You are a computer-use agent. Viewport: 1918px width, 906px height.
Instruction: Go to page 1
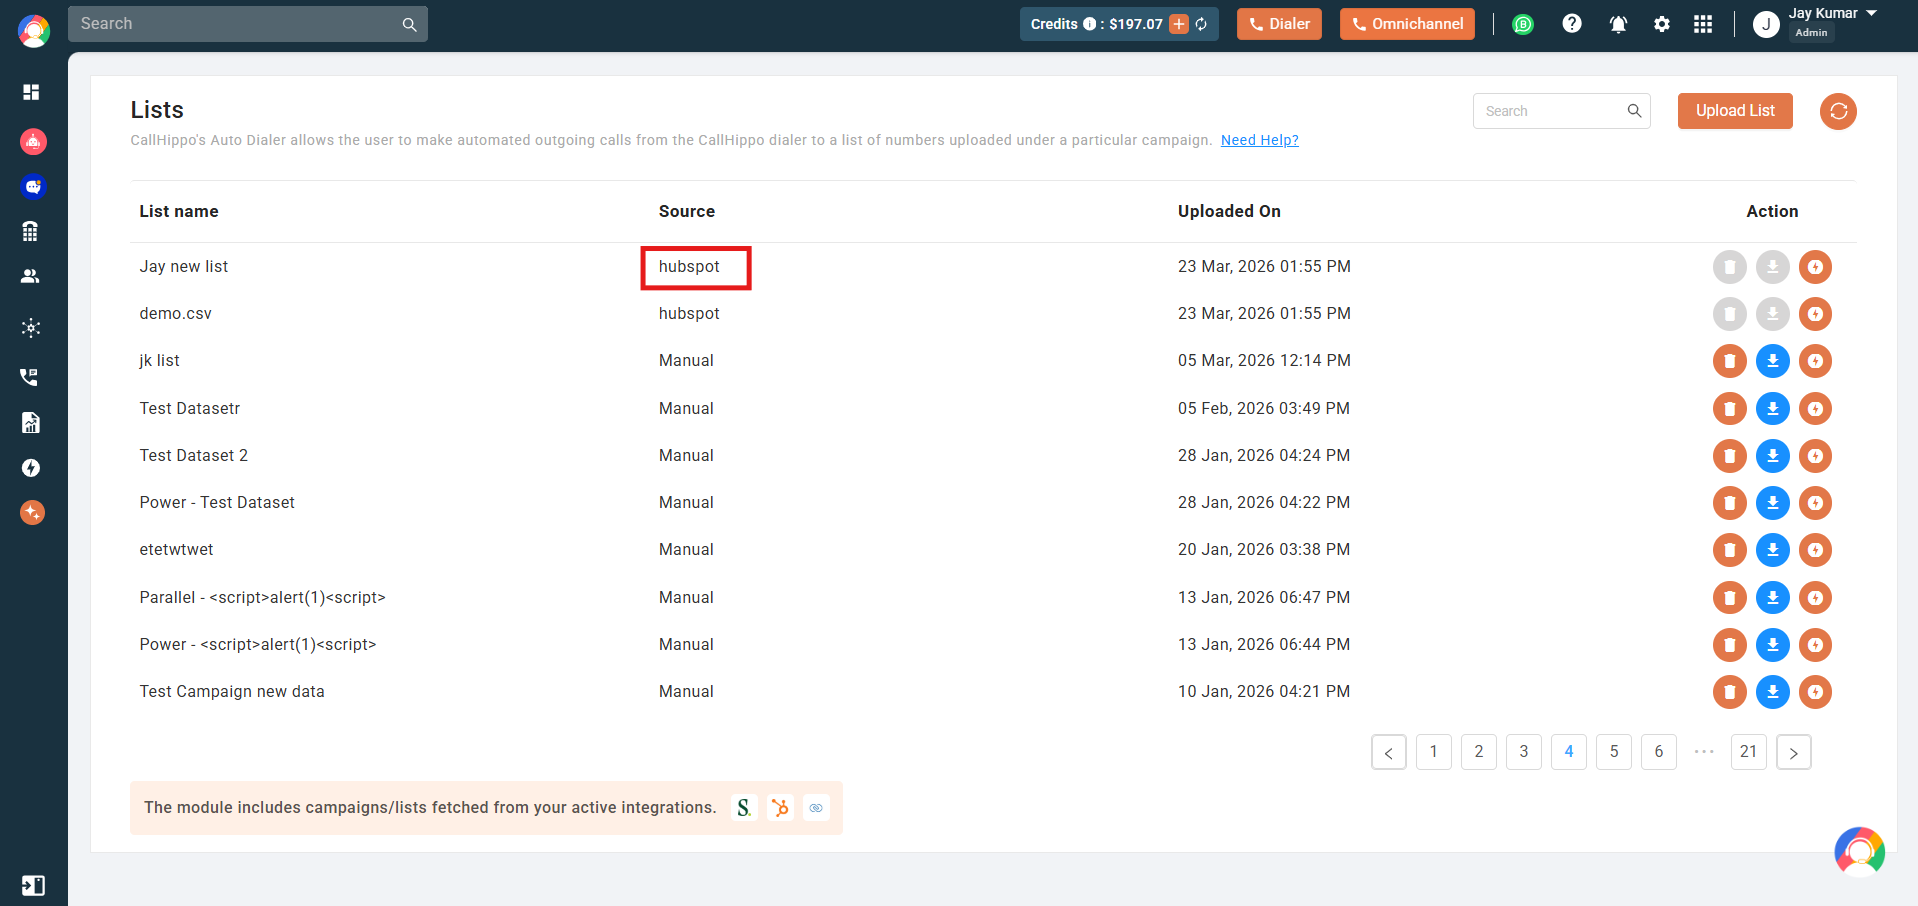click(1434, 752)
